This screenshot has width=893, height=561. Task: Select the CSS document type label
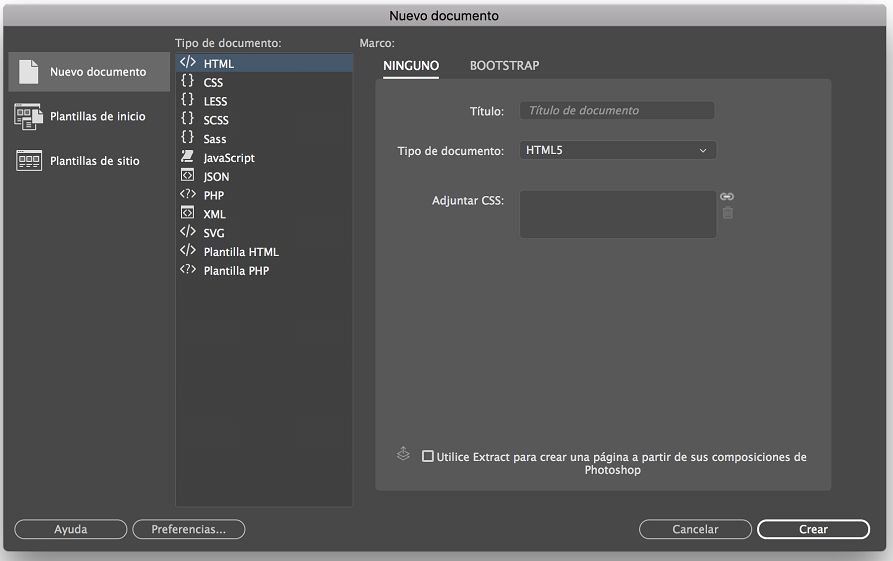213,83
